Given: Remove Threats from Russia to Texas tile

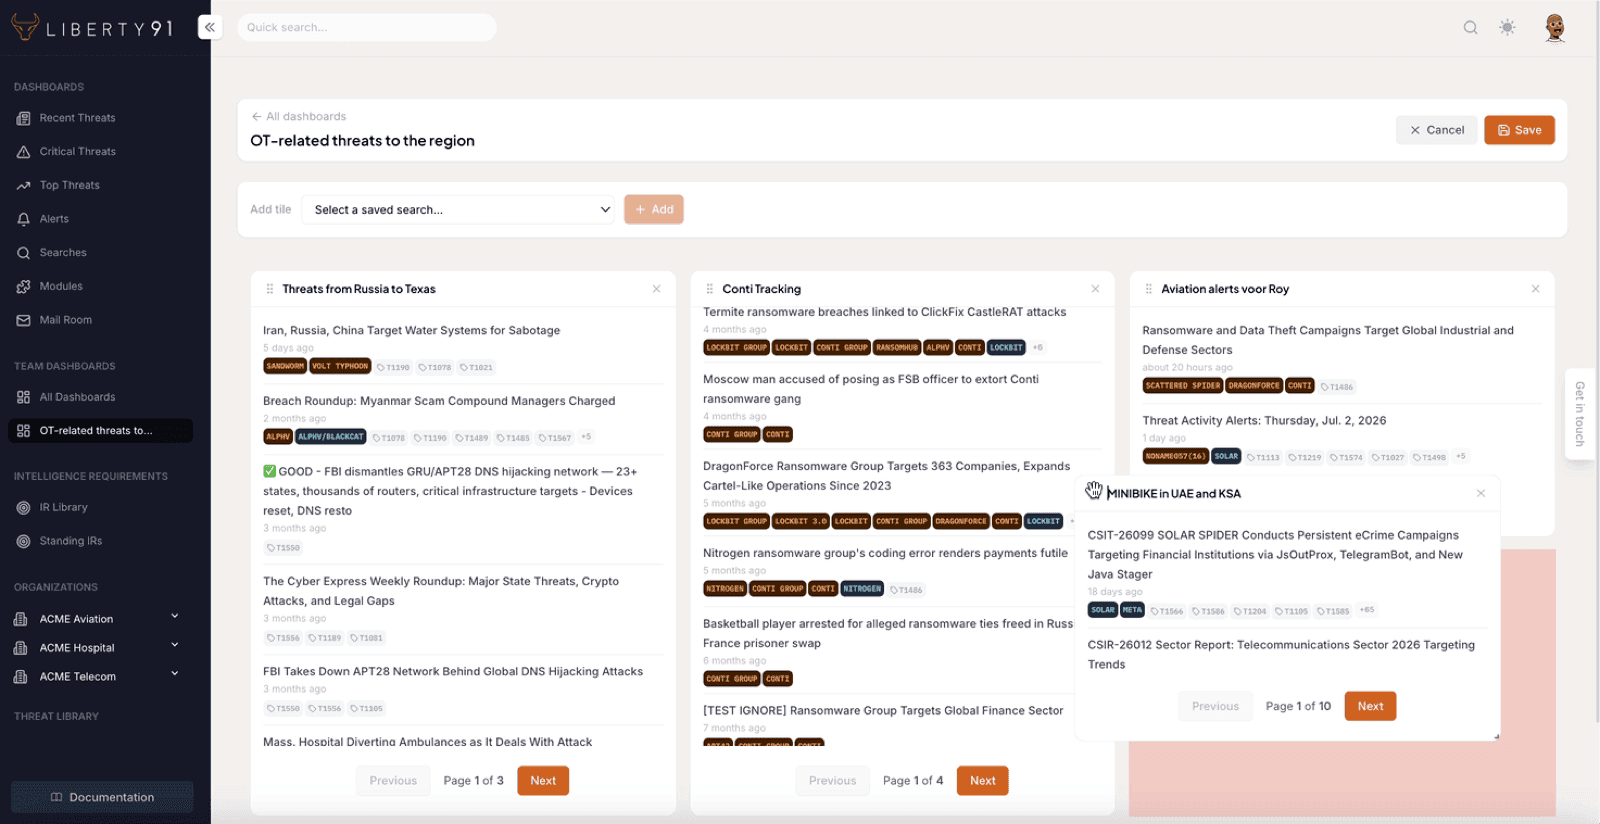Looking at the screenshot, I should coord(656,289).
